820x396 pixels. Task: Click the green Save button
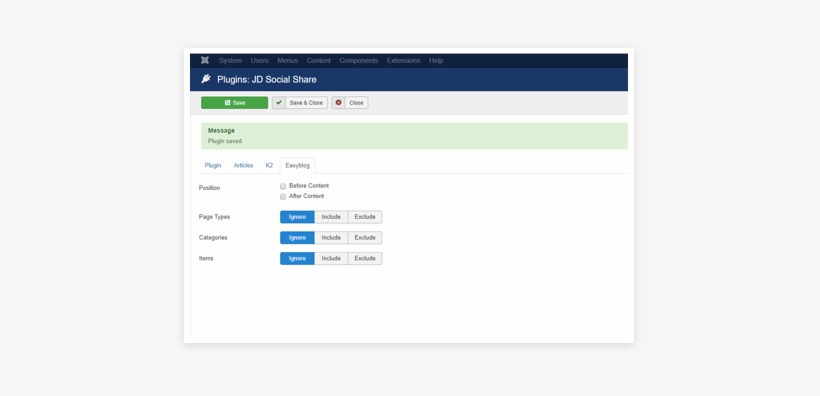point(234,103)
